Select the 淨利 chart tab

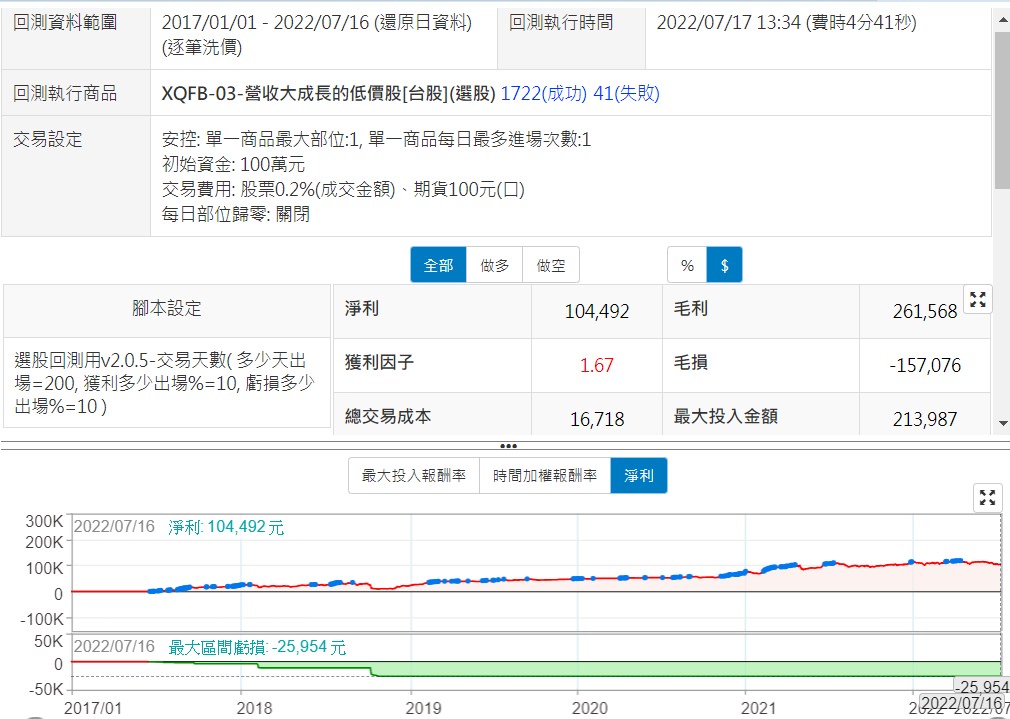point(639,476)
